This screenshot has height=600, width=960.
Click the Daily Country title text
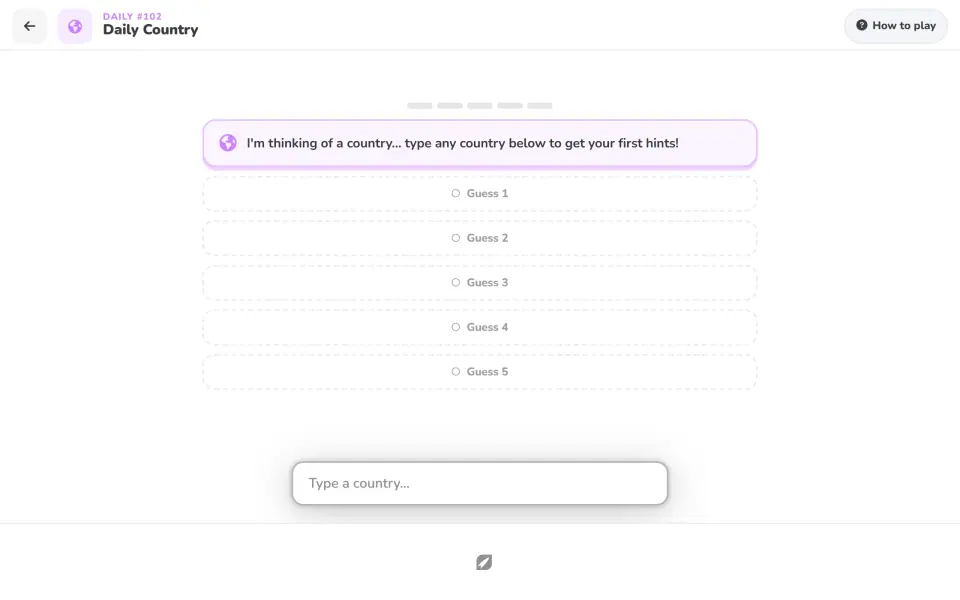[x=151, y=29]
